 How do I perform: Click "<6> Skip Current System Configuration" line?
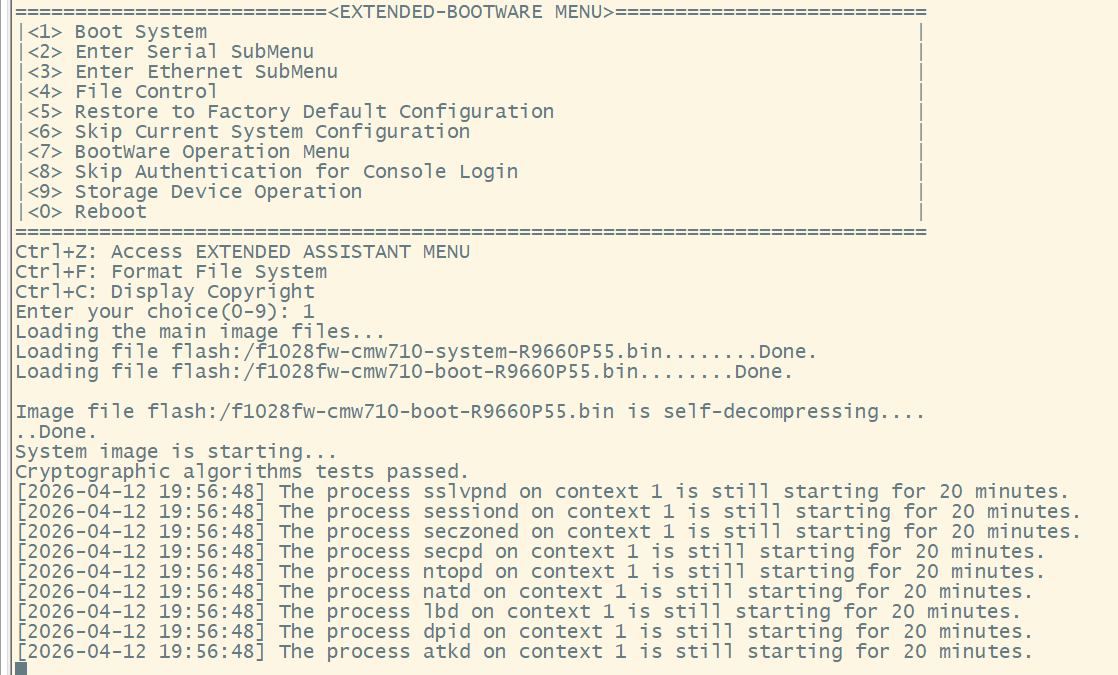coord(248,132)
